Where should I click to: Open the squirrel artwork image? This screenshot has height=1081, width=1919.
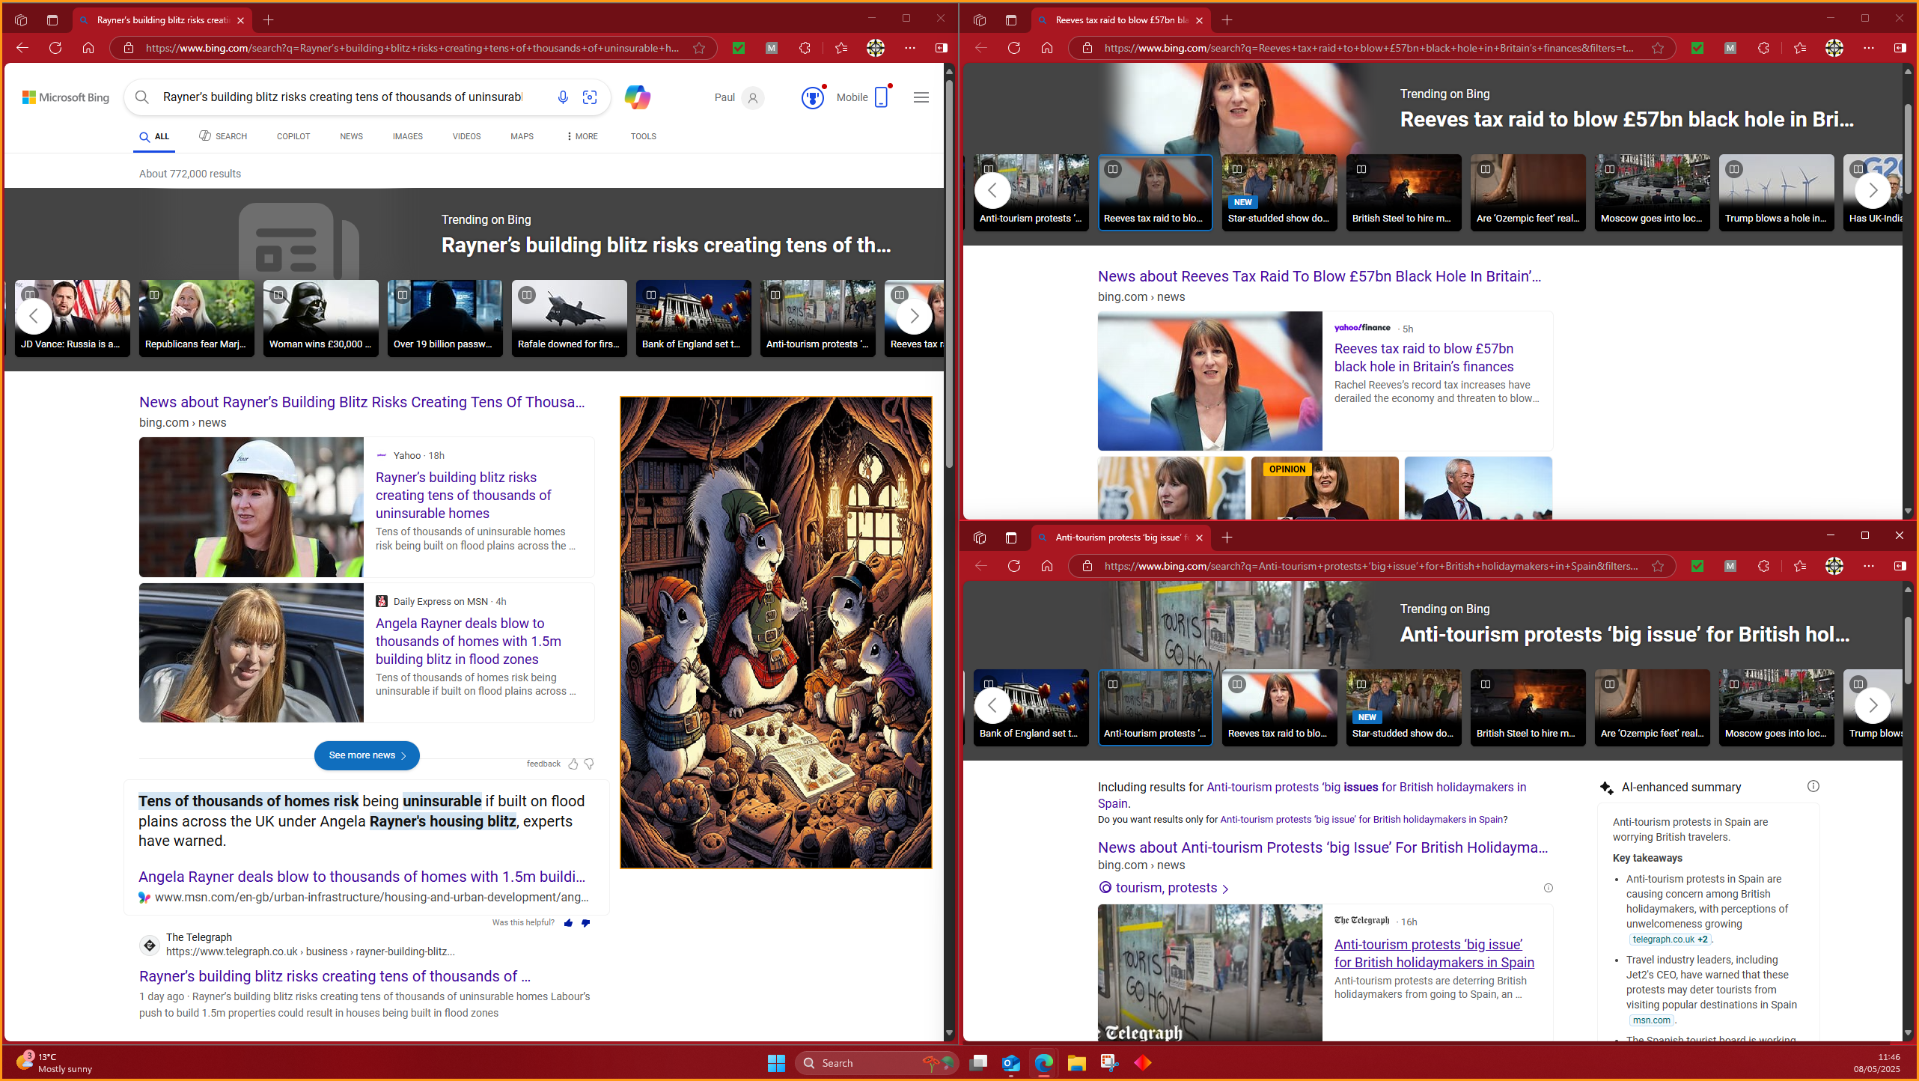tap(776, 633)
